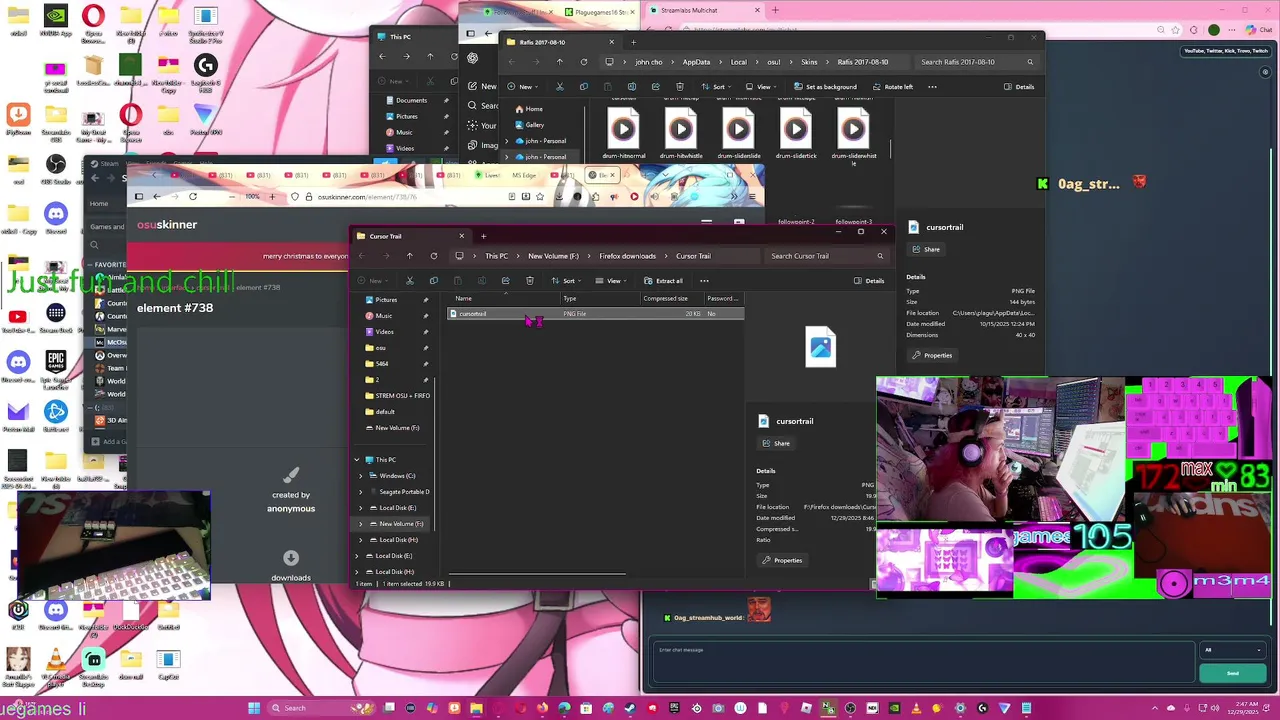Open Streamlabs Desktop shortcut on desktop

tap(93, 666)
